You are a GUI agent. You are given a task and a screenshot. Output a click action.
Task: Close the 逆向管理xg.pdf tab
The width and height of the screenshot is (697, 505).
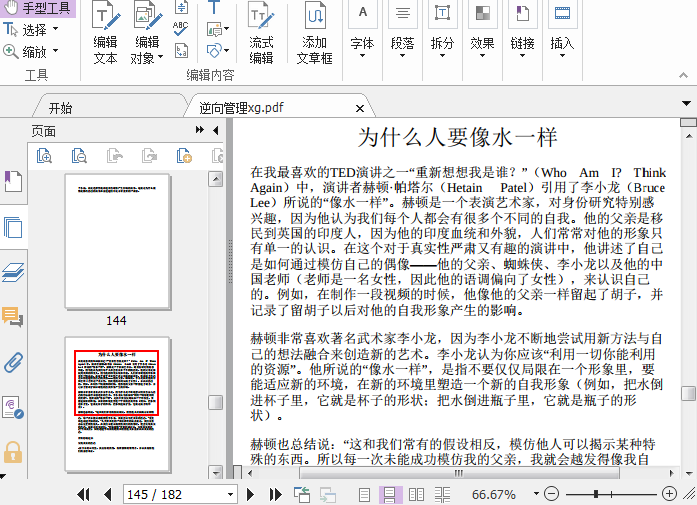click(360, 108)
